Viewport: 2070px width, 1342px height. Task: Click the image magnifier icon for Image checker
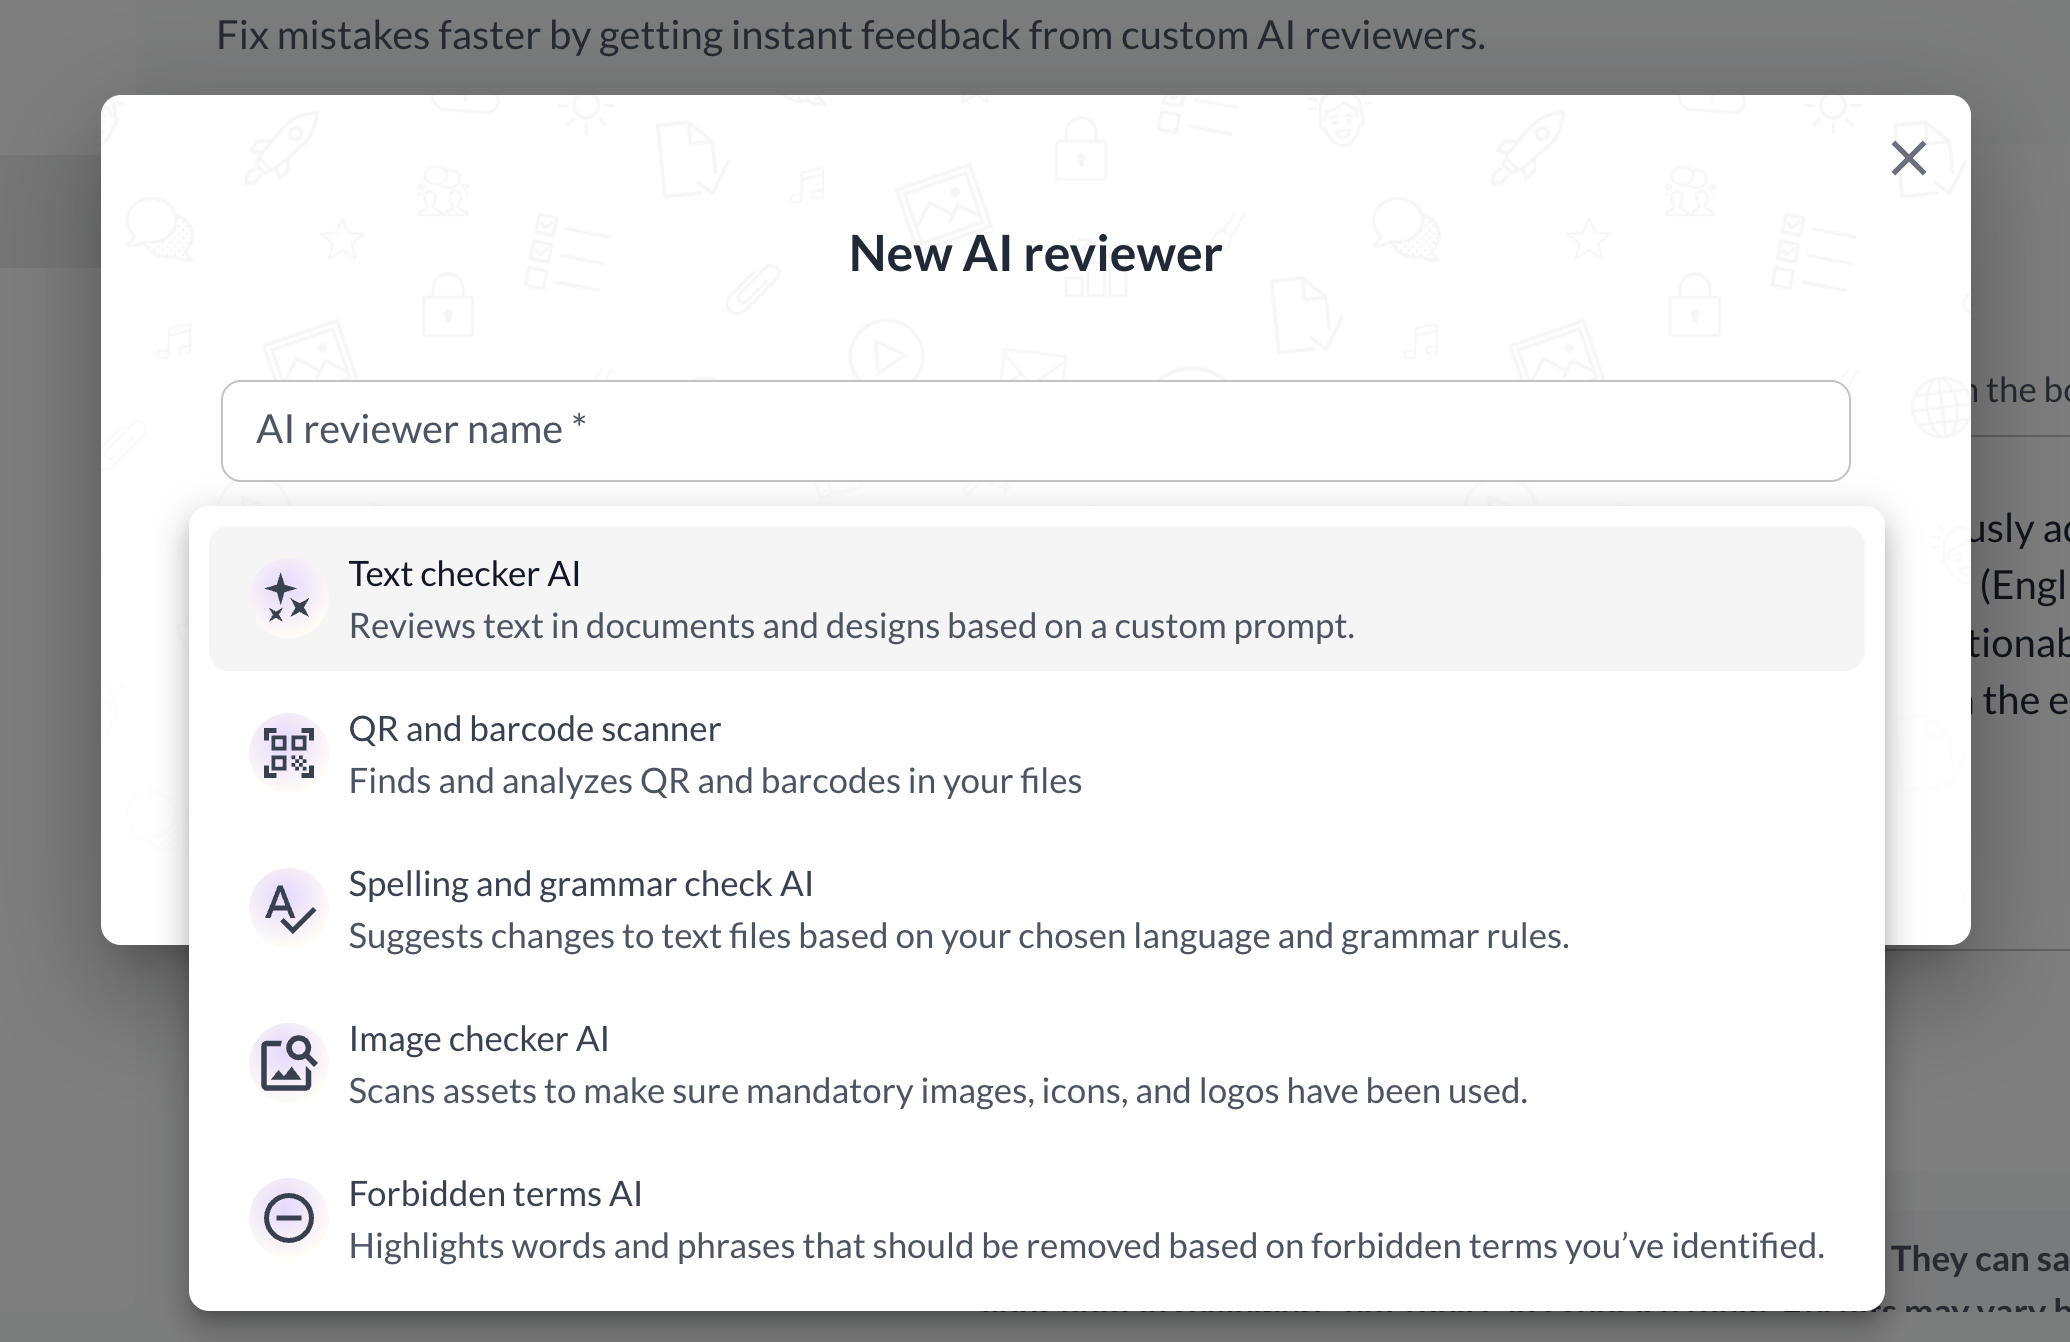click(x=288, y=1062)
